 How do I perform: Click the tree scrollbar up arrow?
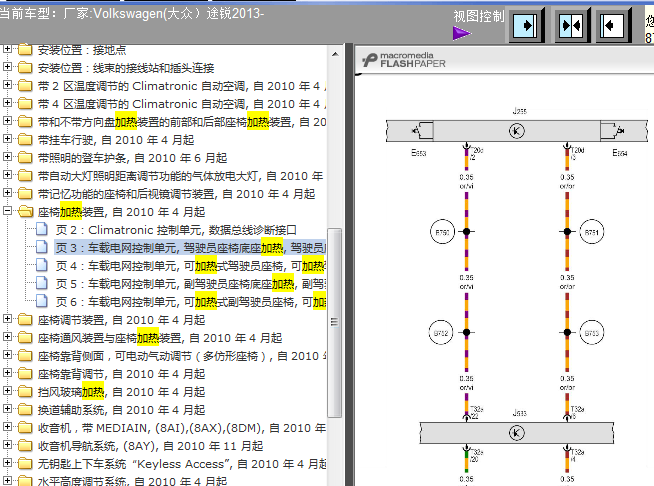(x=335, y=54)
